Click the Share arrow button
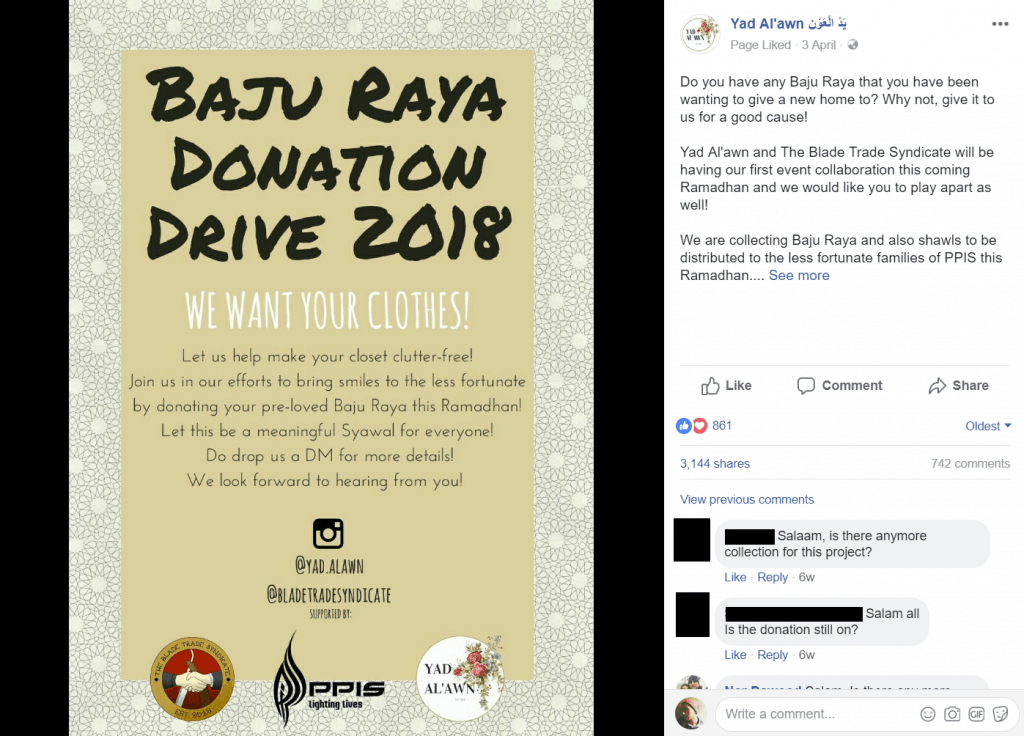Screen dimensions: 1024x736 [958, 386]
